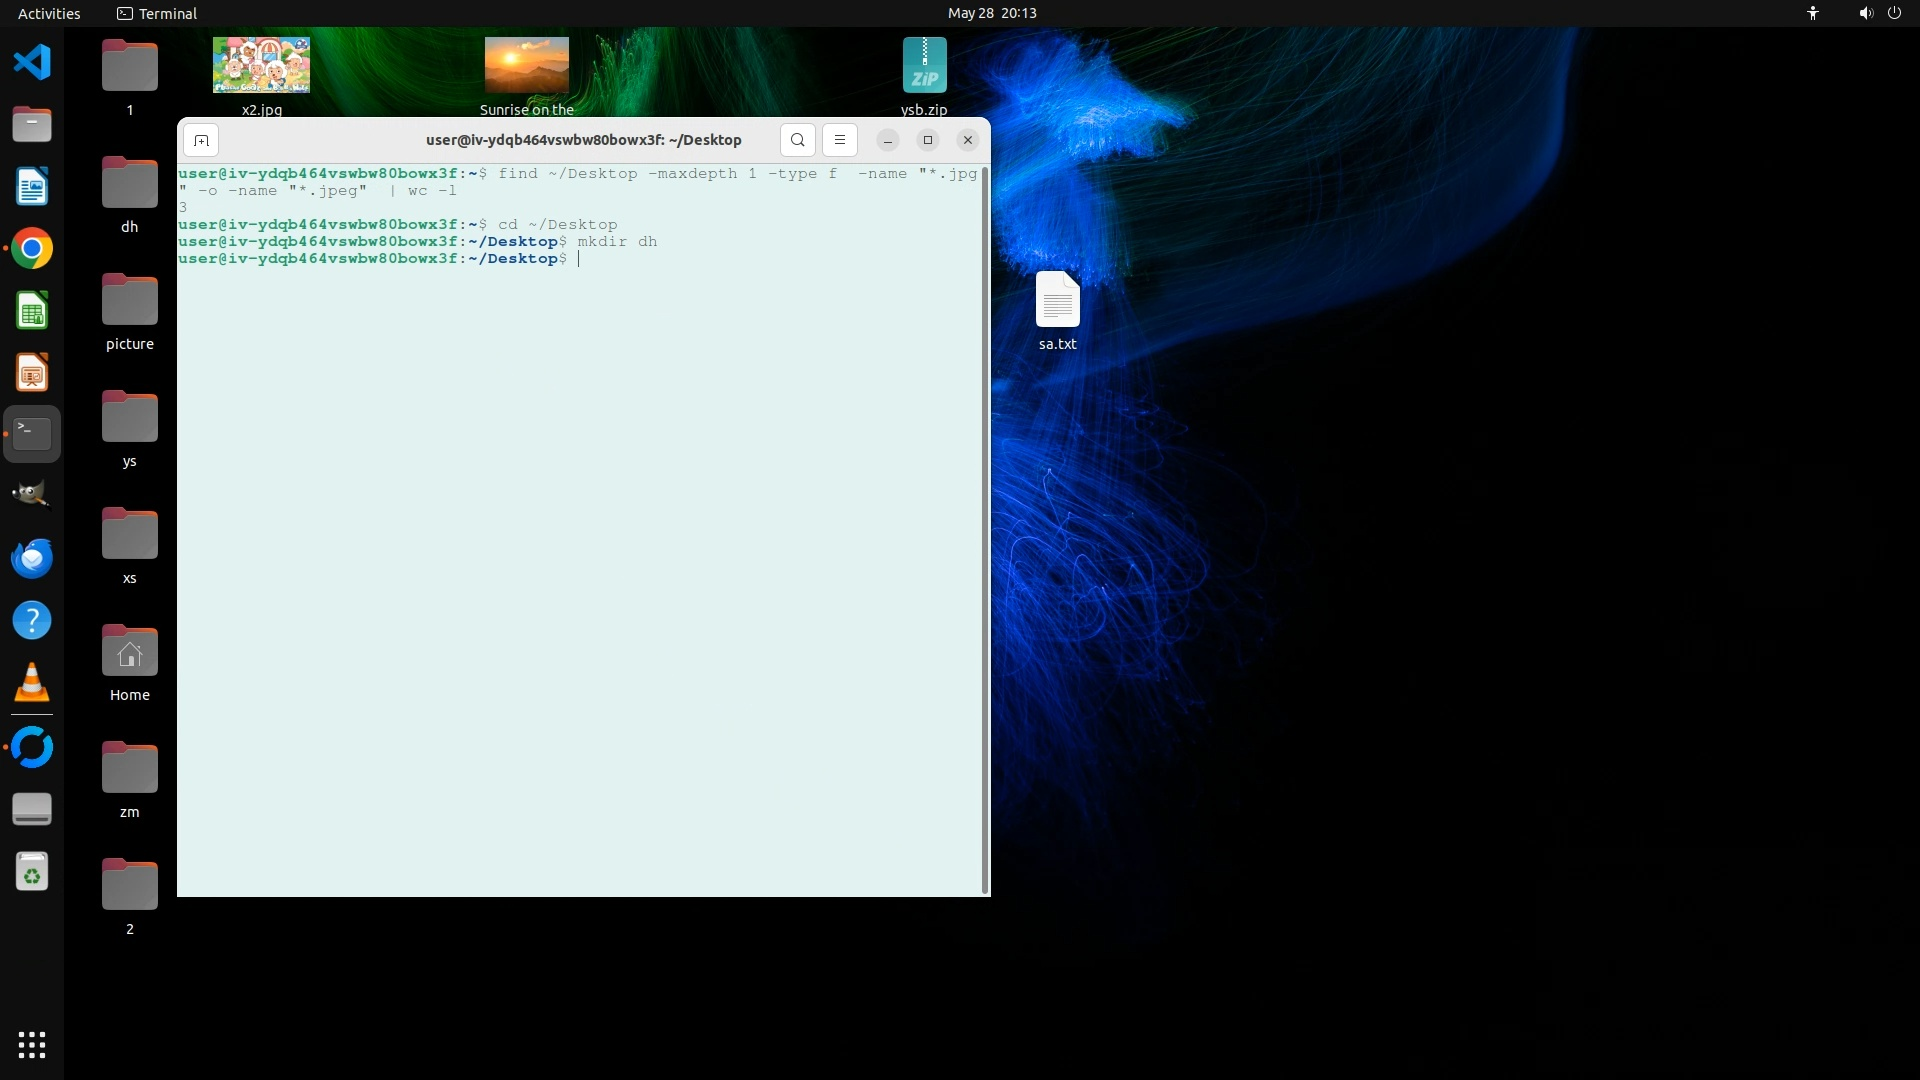Image resolution: width=1920 pixels, height=1080 pixels.
Task: Open Google Chrome from the dock
Action: point(32,249)
